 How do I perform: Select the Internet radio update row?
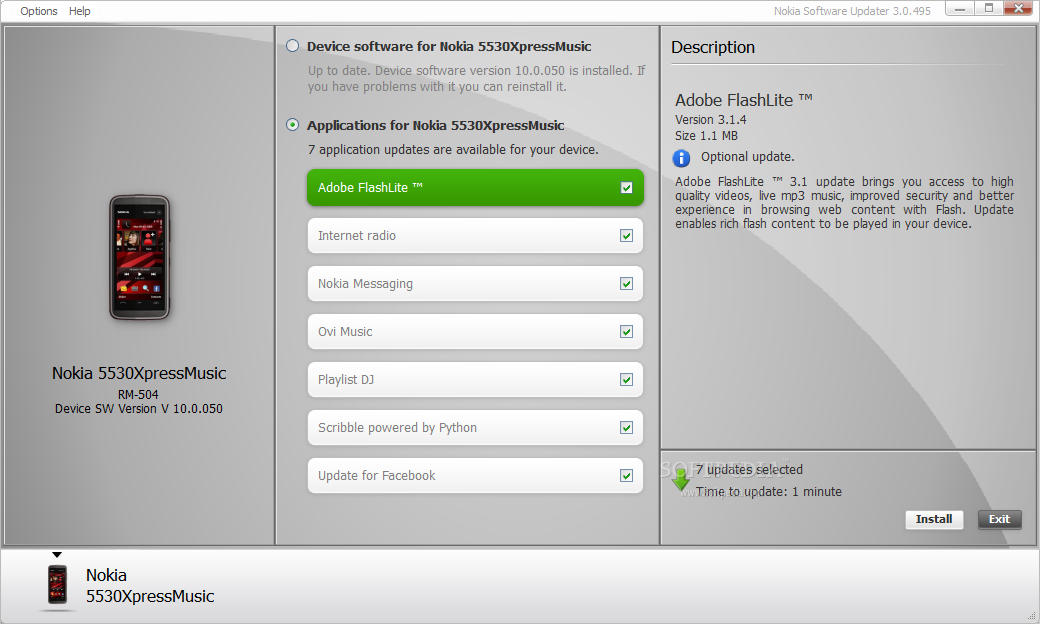click(x=475, y=235)
